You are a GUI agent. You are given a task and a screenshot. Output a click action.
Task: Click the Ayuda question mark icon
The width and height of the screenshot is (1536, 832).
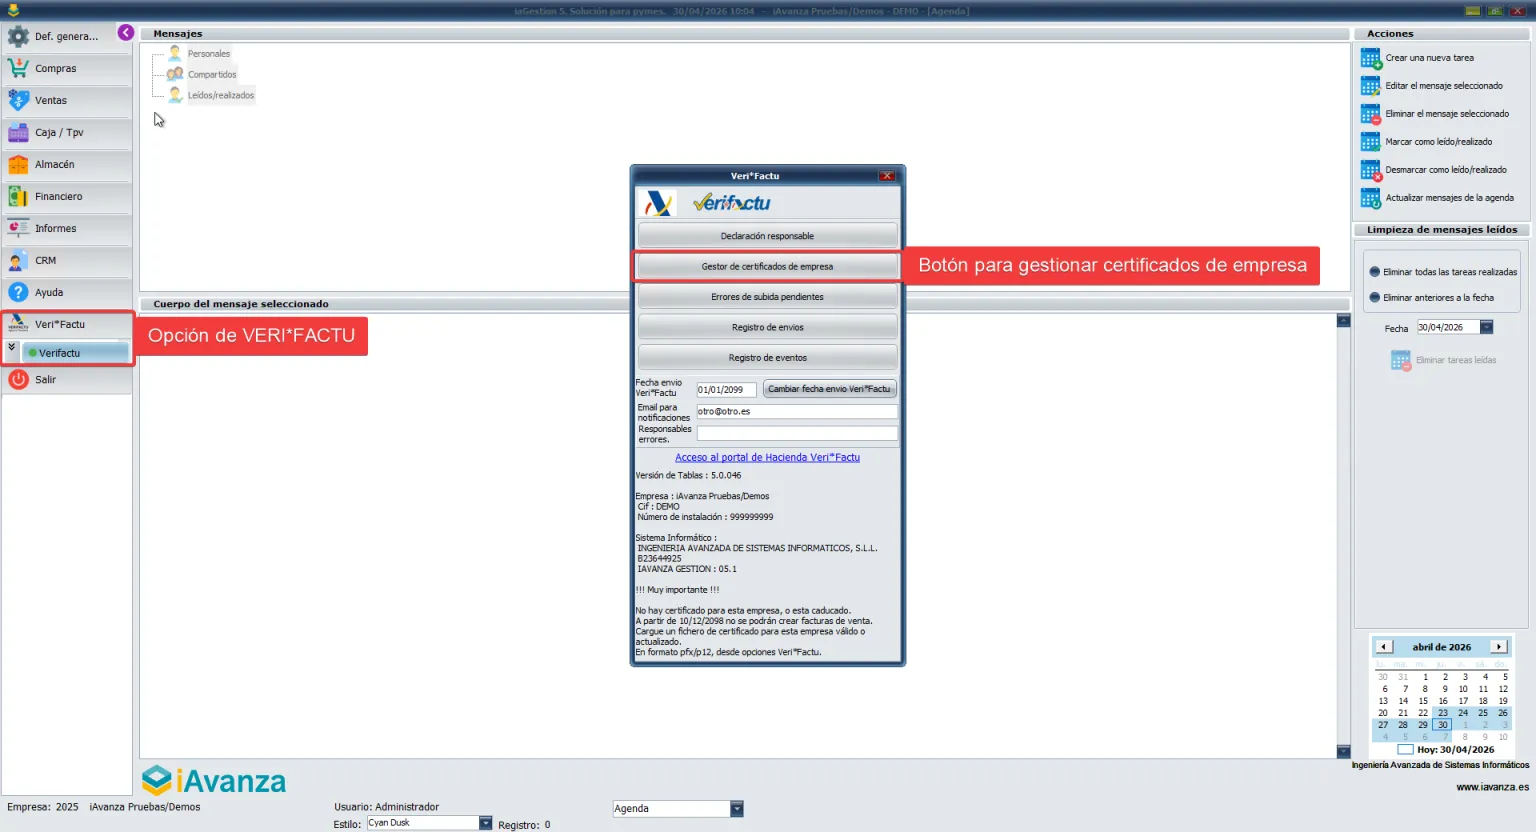coord(18,292)
